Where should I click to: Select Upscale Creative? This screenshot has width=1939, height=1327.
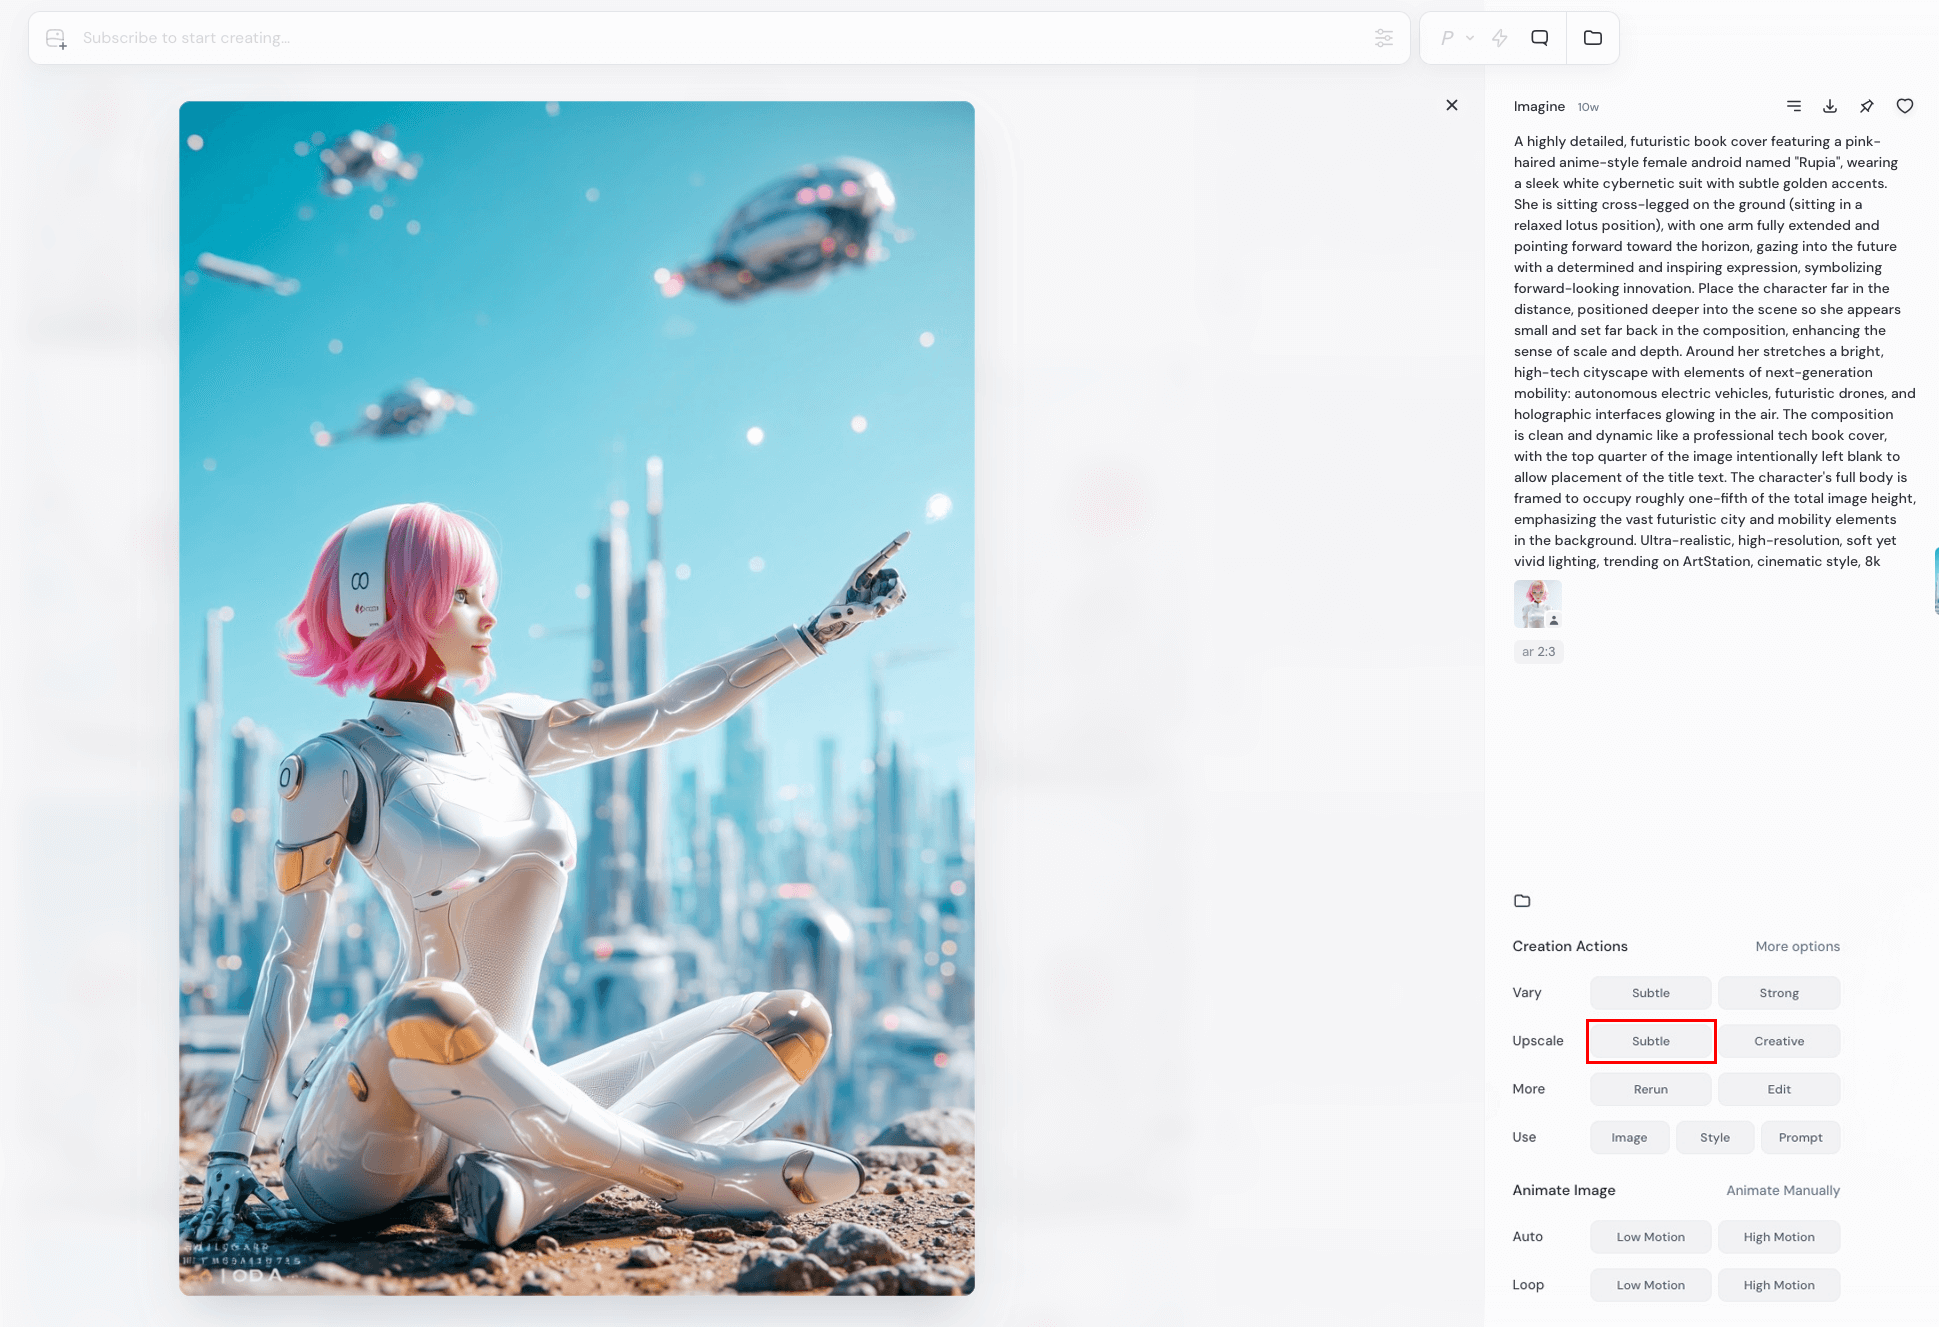[1779, 1041]
